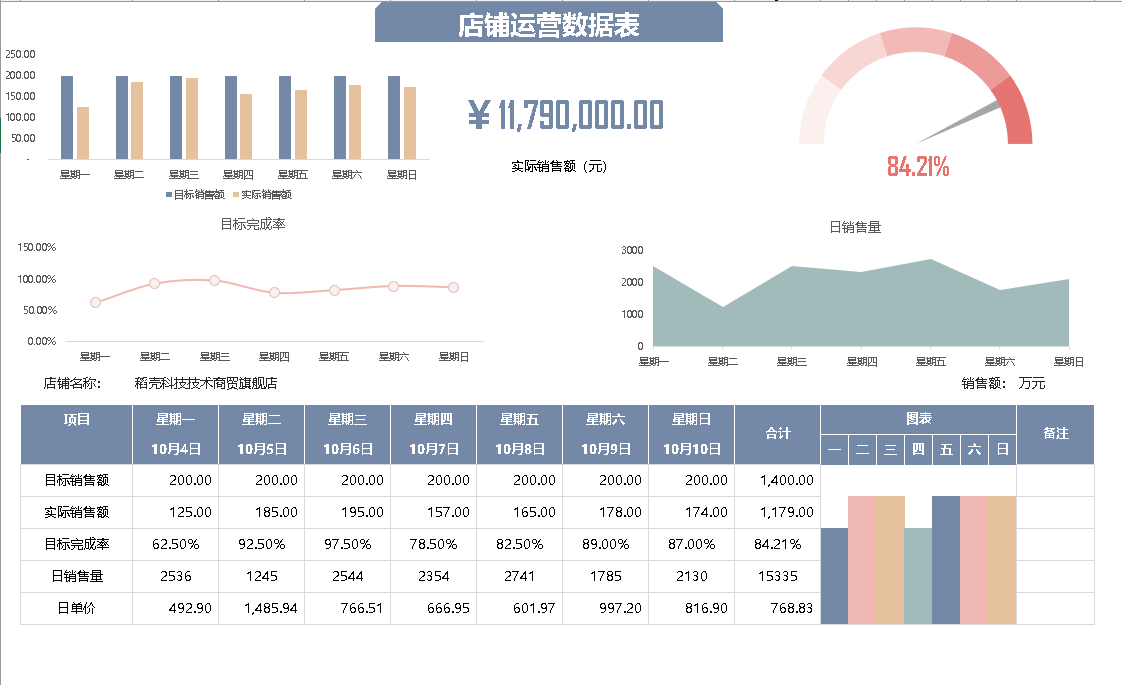Click the gray gauge needle pointer
Viewport: 1122px width, 685px height.
(958, 122)
